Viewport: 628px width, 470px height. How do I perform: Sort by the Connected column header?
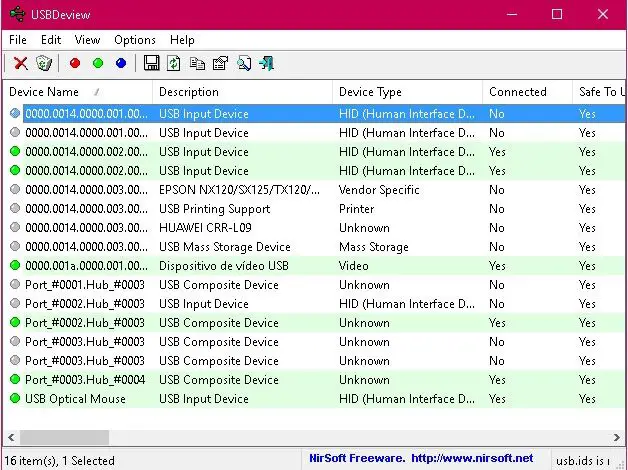pyautogui.click(x=527, y=92)
